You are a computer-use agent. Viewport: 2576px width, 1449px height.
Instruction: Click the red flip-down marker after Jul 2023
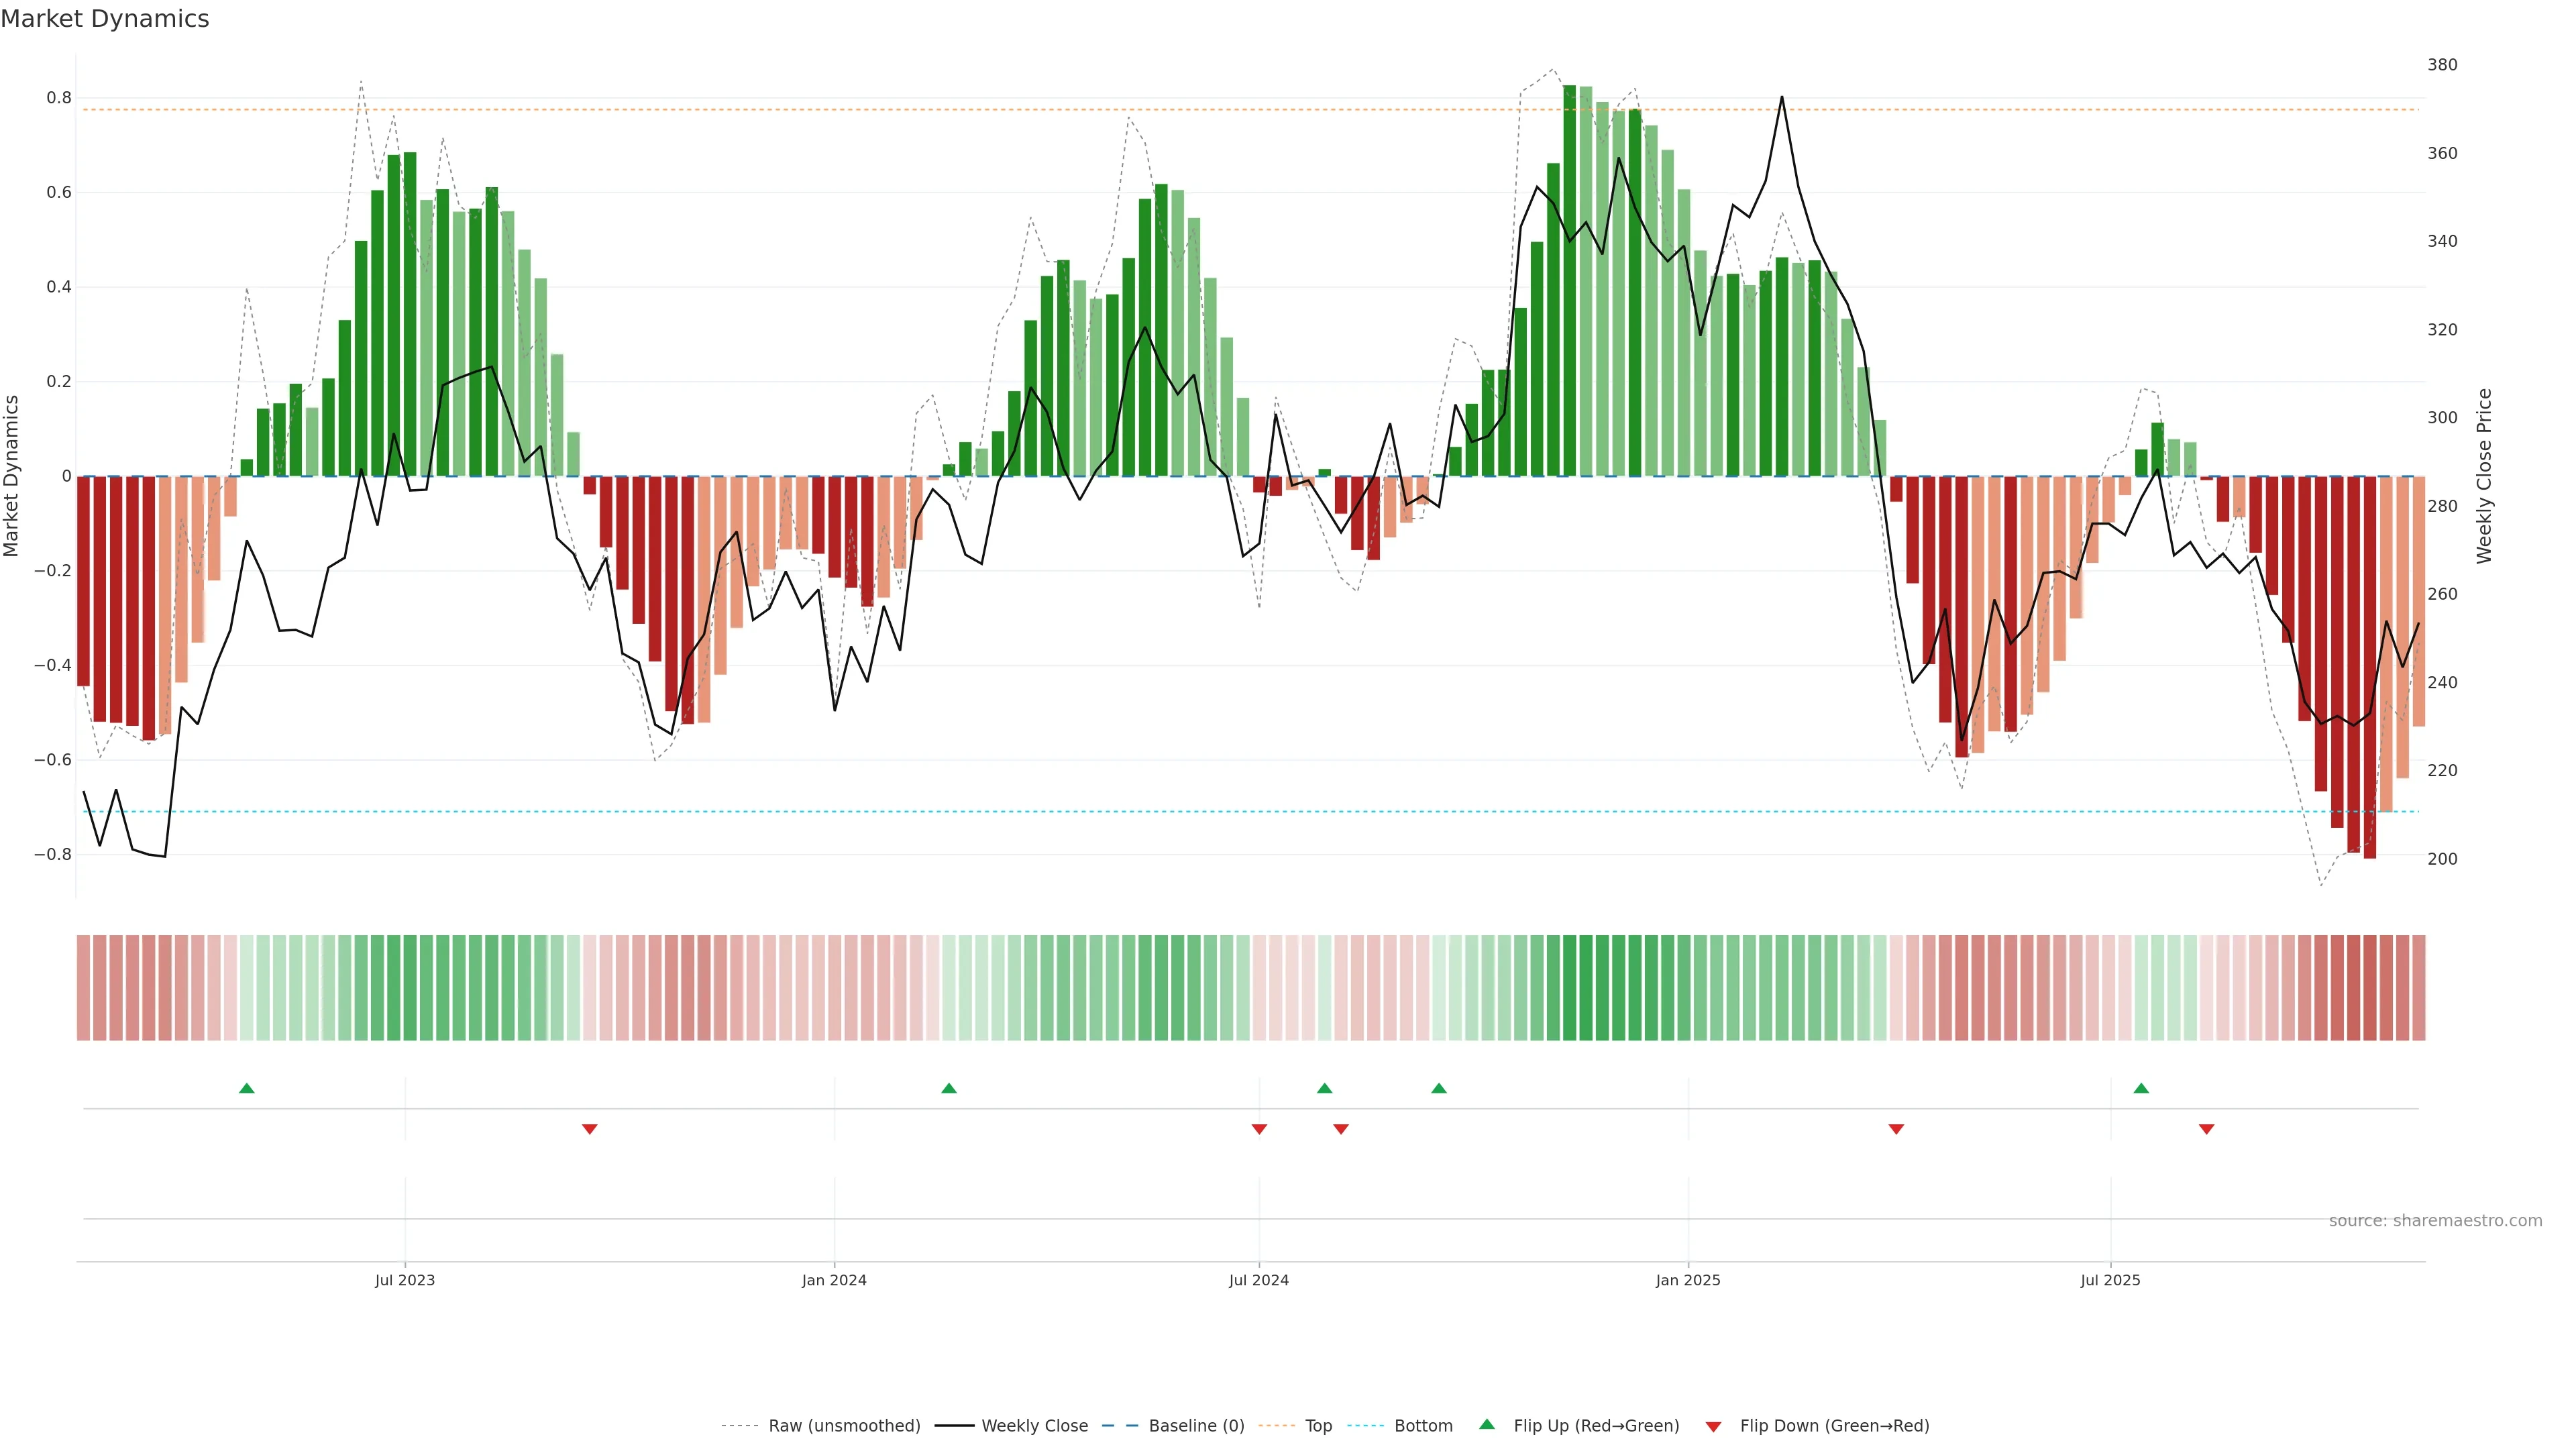[590, 1129]
